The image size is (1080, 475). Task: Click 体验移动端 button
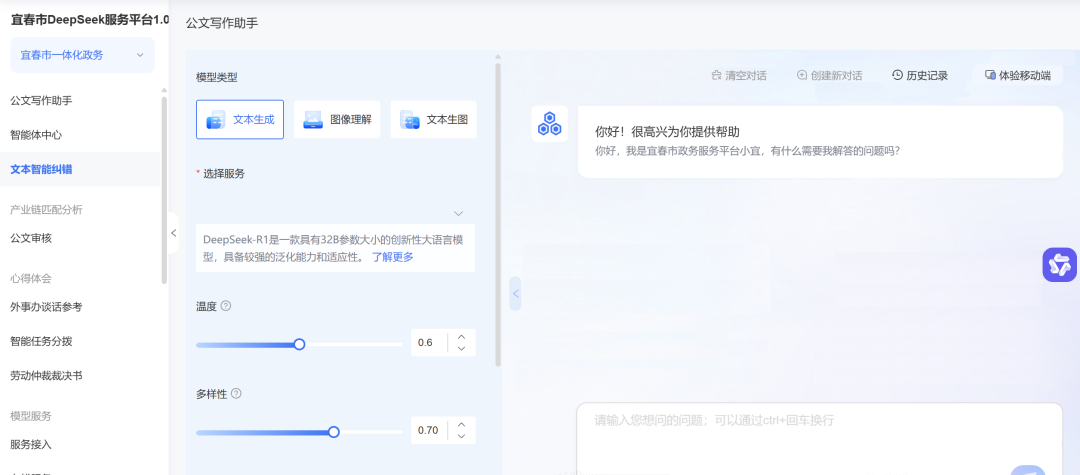1017,76
